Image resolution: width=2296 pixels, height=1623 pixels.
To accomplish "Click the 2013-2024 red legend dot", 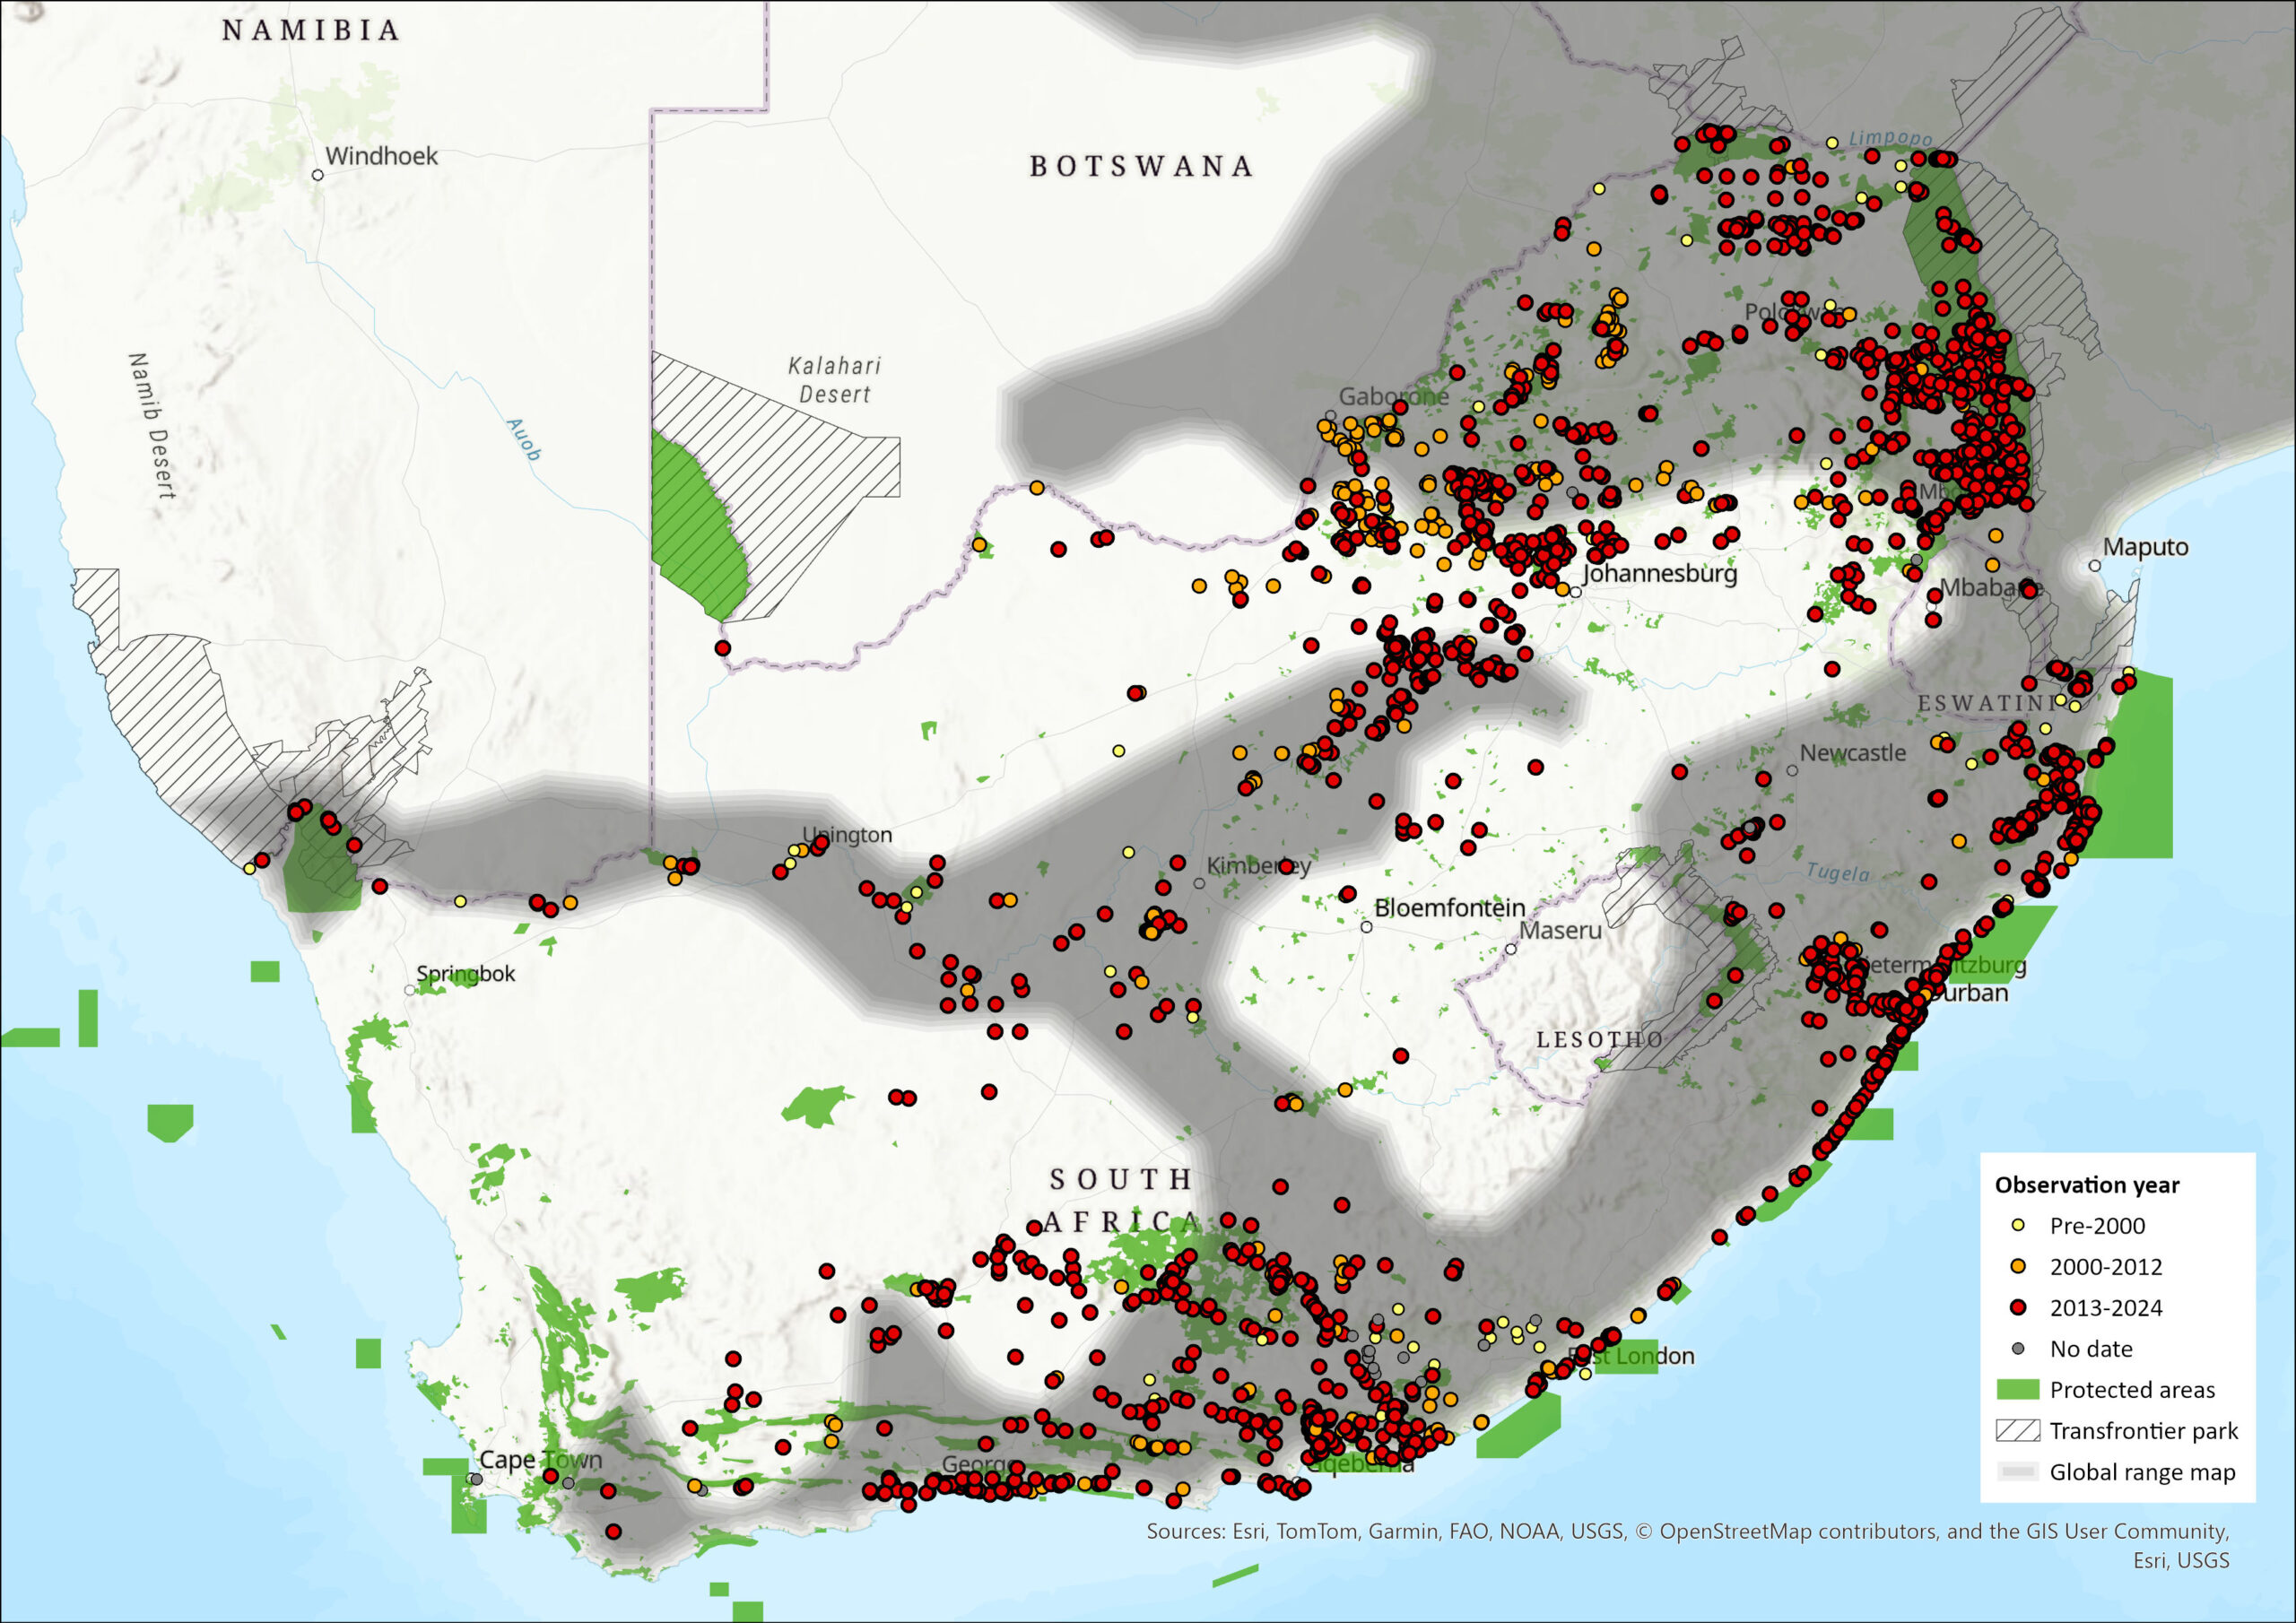I will (2018, 1307).
